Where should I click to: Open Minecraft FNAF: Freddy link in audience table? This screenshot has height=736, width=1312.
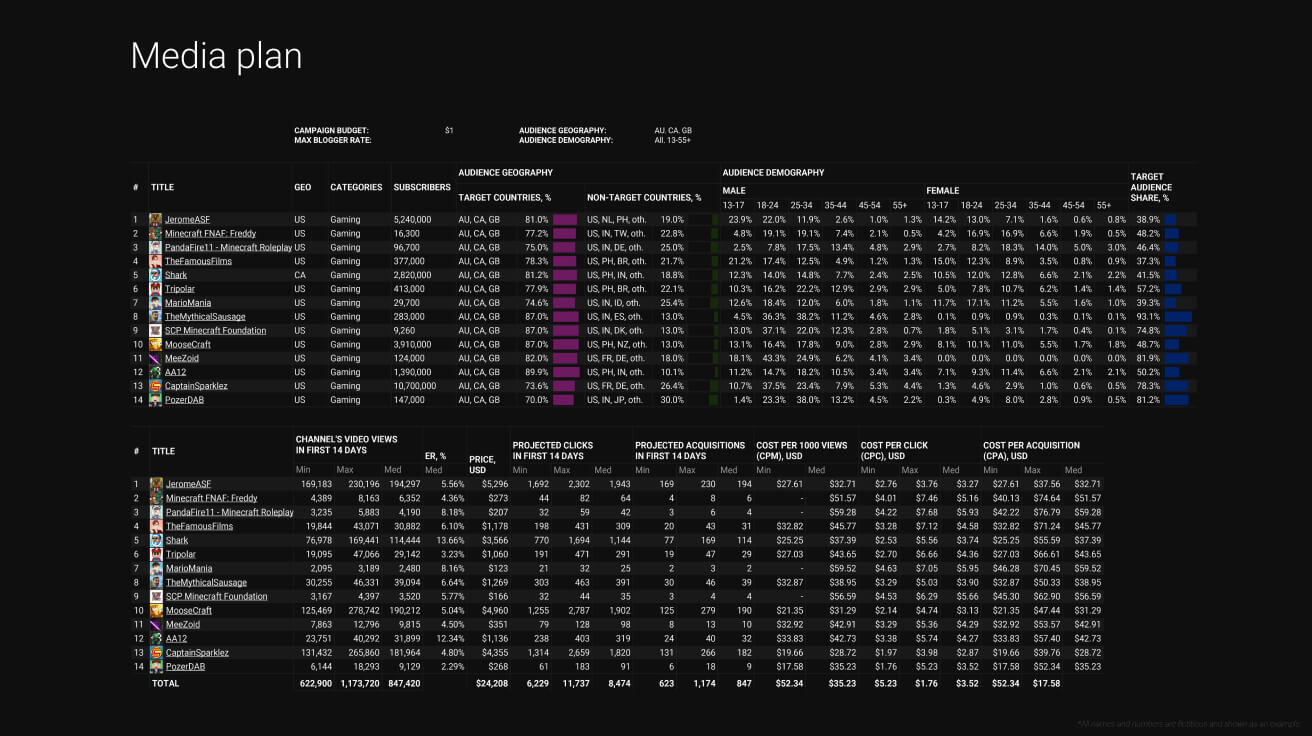(210, 233)
